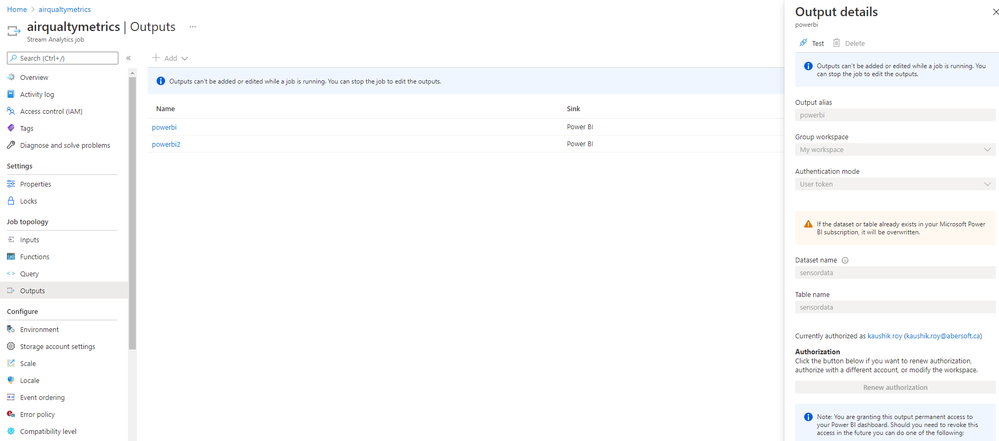999x441 pixels.
Task: Select Diagnose and solve problems
Action: (x=65, y=145)
